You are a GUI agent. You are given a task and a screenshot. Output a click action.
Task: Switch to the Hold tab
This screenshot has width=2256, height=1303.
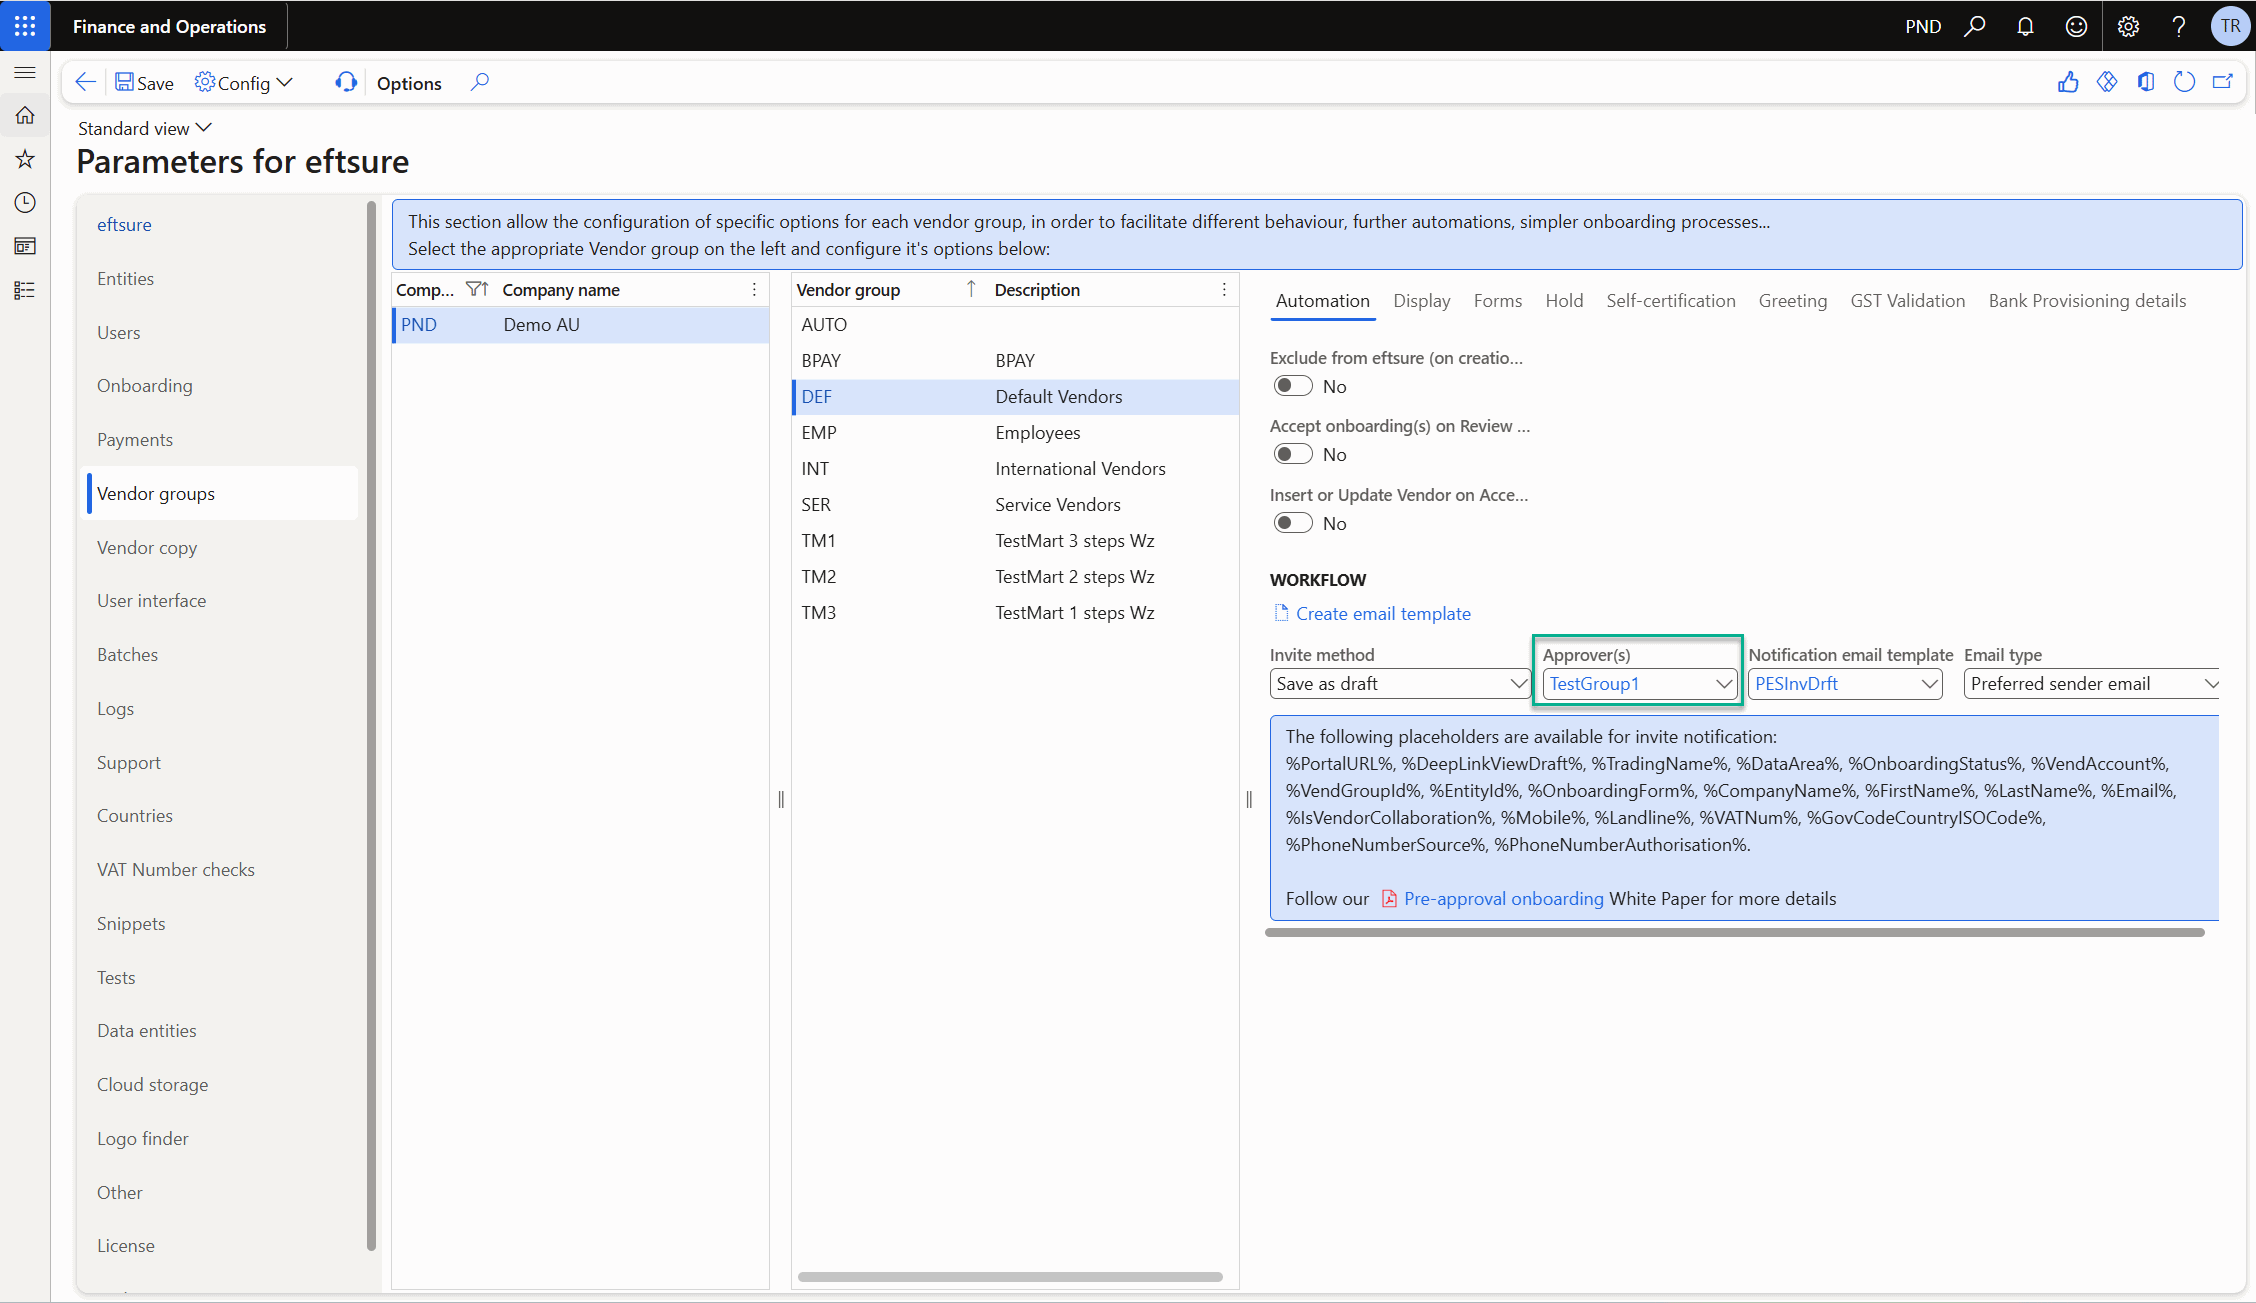tap(1564, 301)
